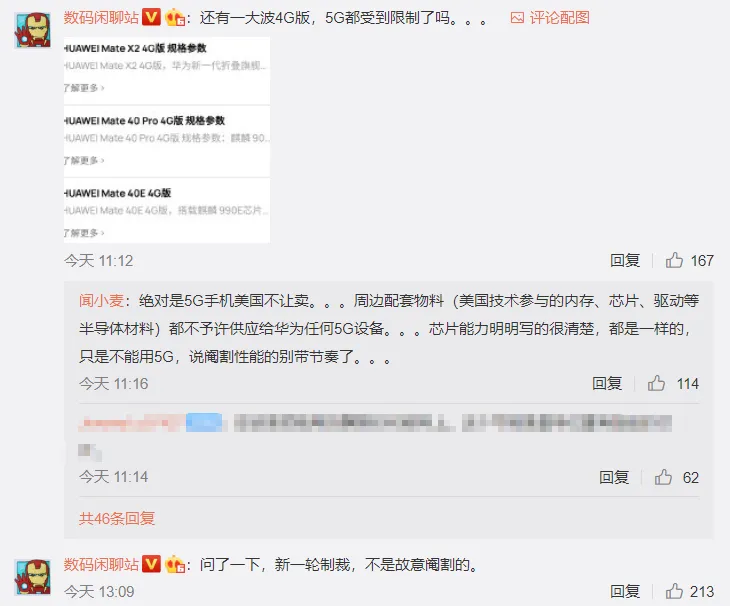Thumbs-up the 13:09 comment with 213 likes
Screen dimensions: 730x606
[x=674, y=591]
